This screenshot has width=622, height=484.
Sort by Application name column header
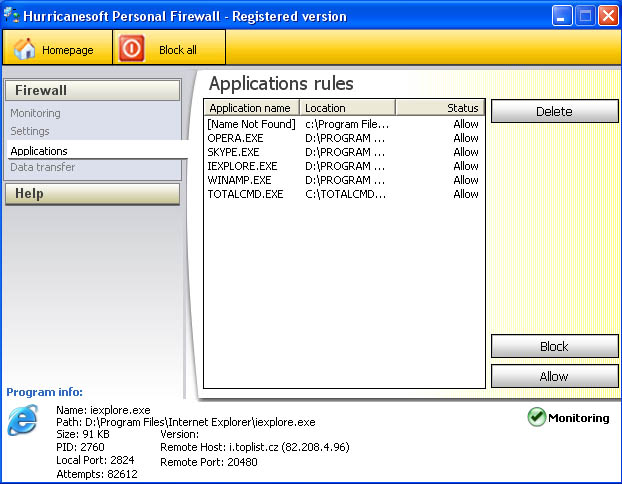pyautogui.click(x=251, y=108)
